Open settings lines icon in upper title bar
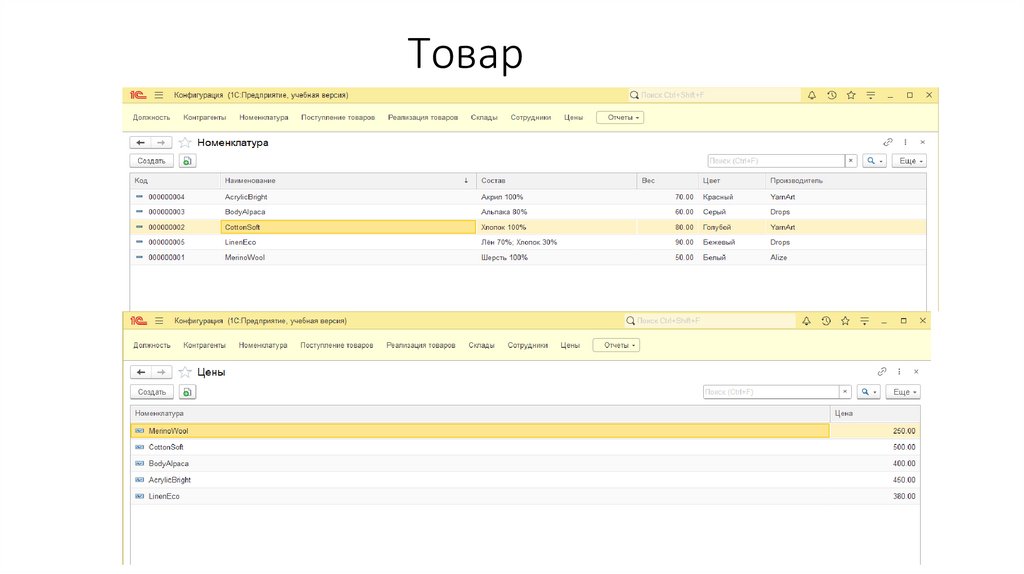The image size is (1024, 574). [x=871, y=95]
